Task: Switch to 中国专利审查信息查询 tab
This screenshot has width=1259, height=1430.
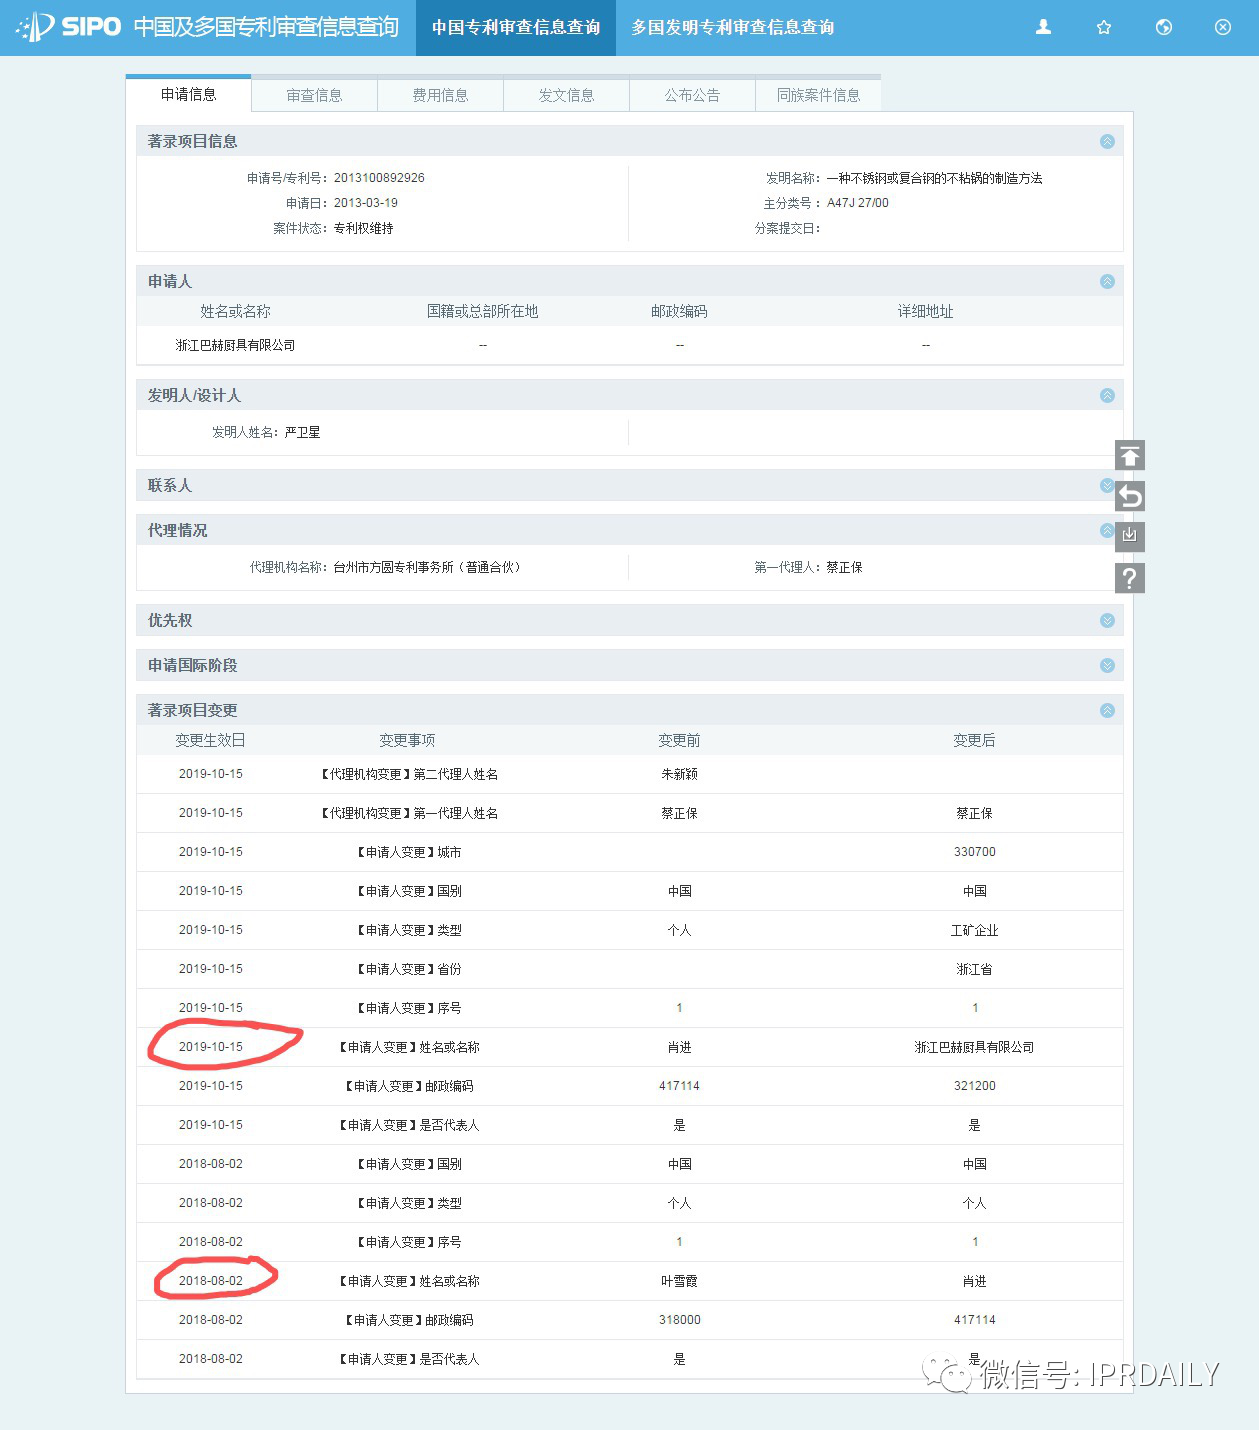Action: [x=516, y=27]
